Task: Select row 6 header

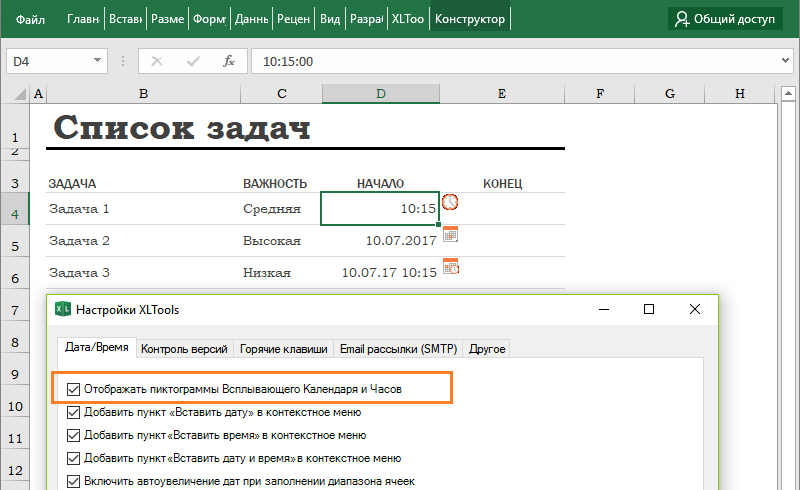Action: [15, 273]
